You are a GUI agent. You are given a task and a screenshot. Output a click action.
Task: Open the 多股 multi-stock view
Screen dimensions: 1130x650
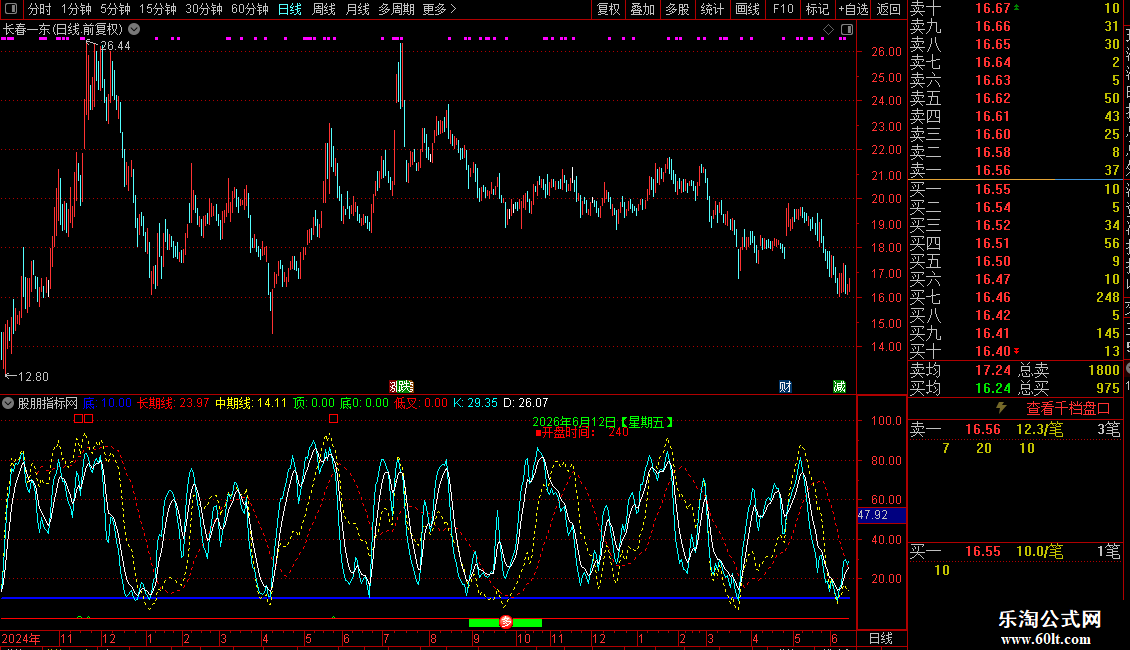(677, 9)
